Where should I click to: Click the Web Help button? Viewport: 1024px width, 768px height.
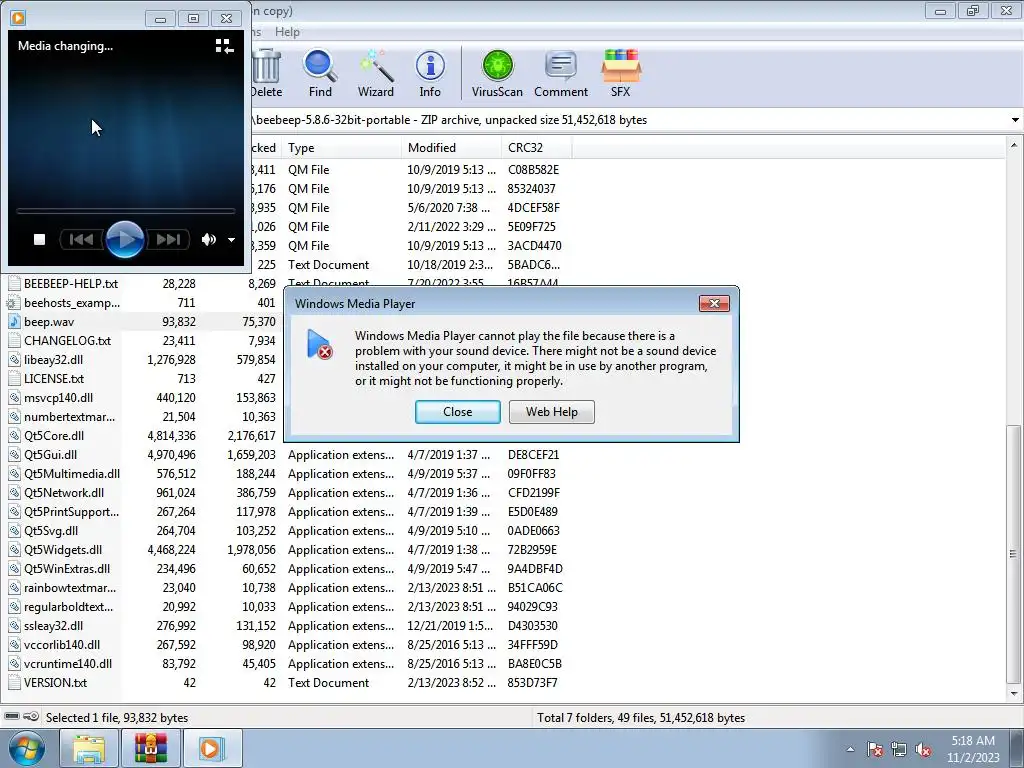[552, 412]
